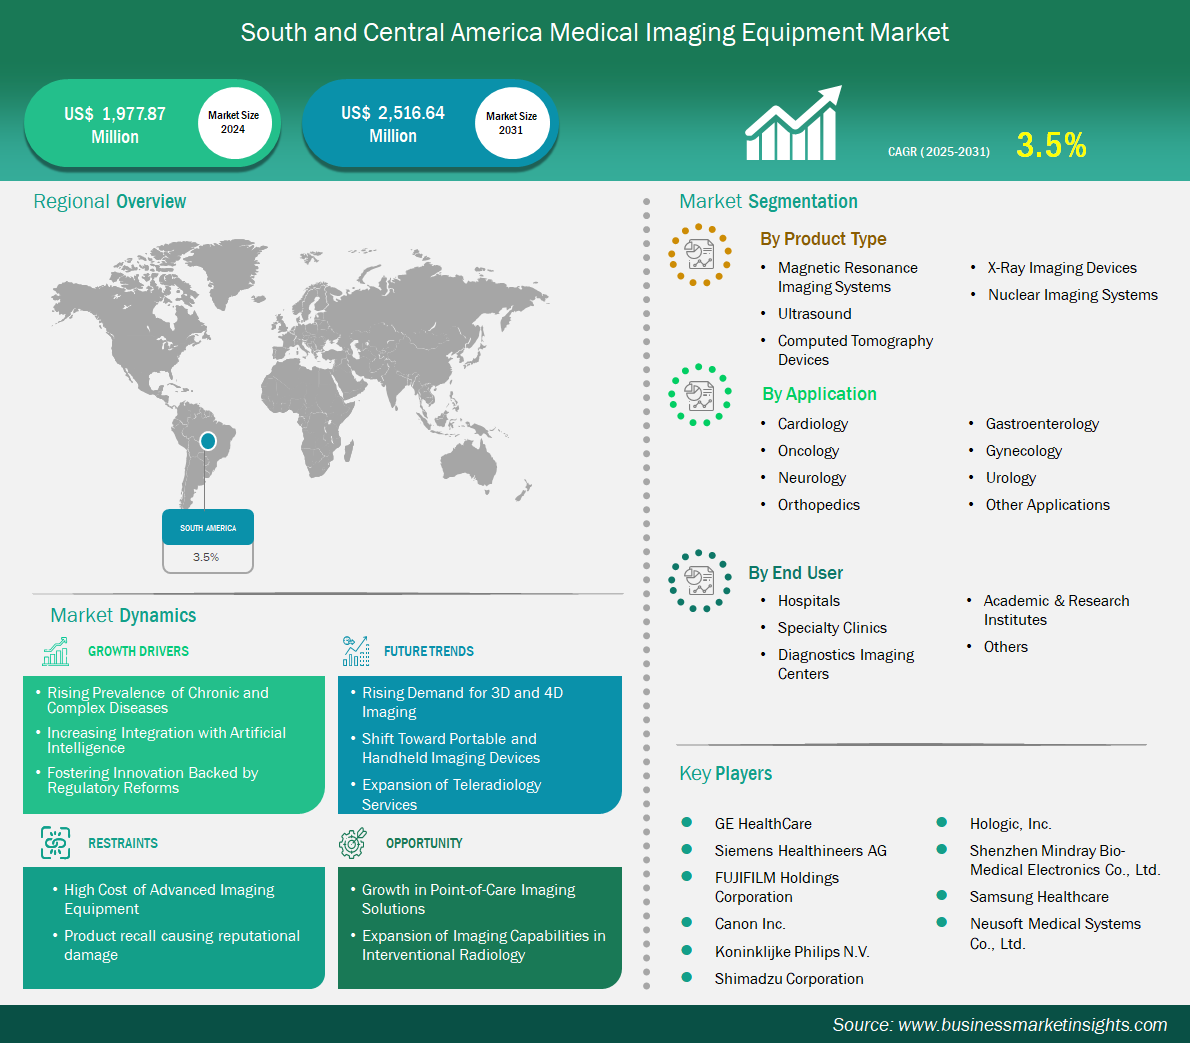1190x1047 pixels.
Task: Click the SOUTH AMERICA map label
Action: [208, 527]
